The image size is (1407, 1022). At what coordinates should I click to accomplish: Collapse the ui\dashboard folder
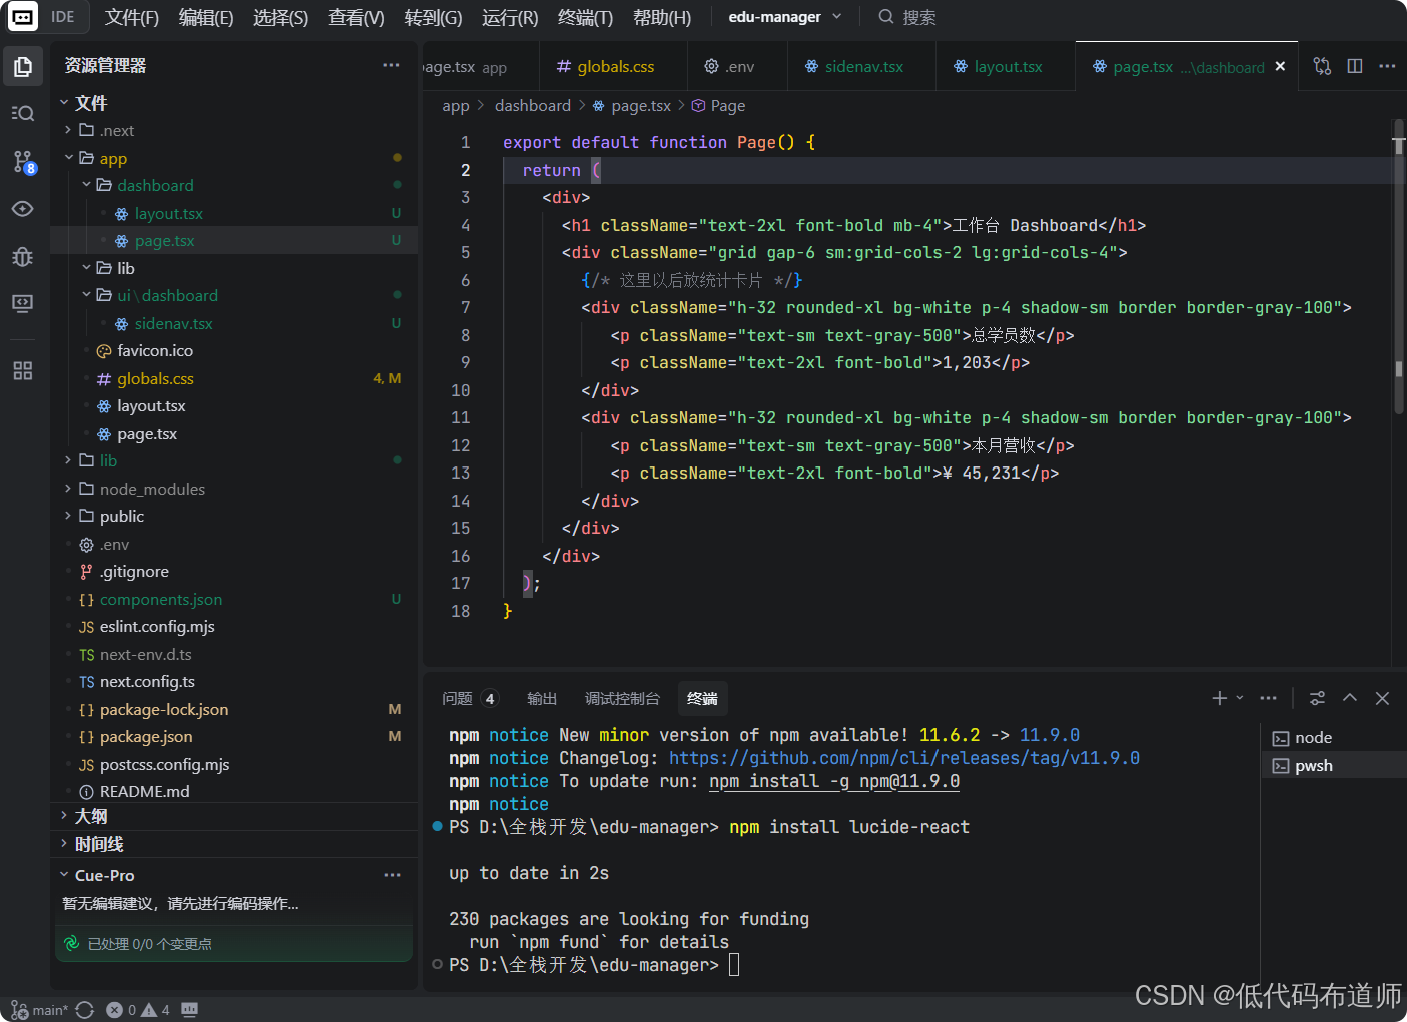pos(234,296)
